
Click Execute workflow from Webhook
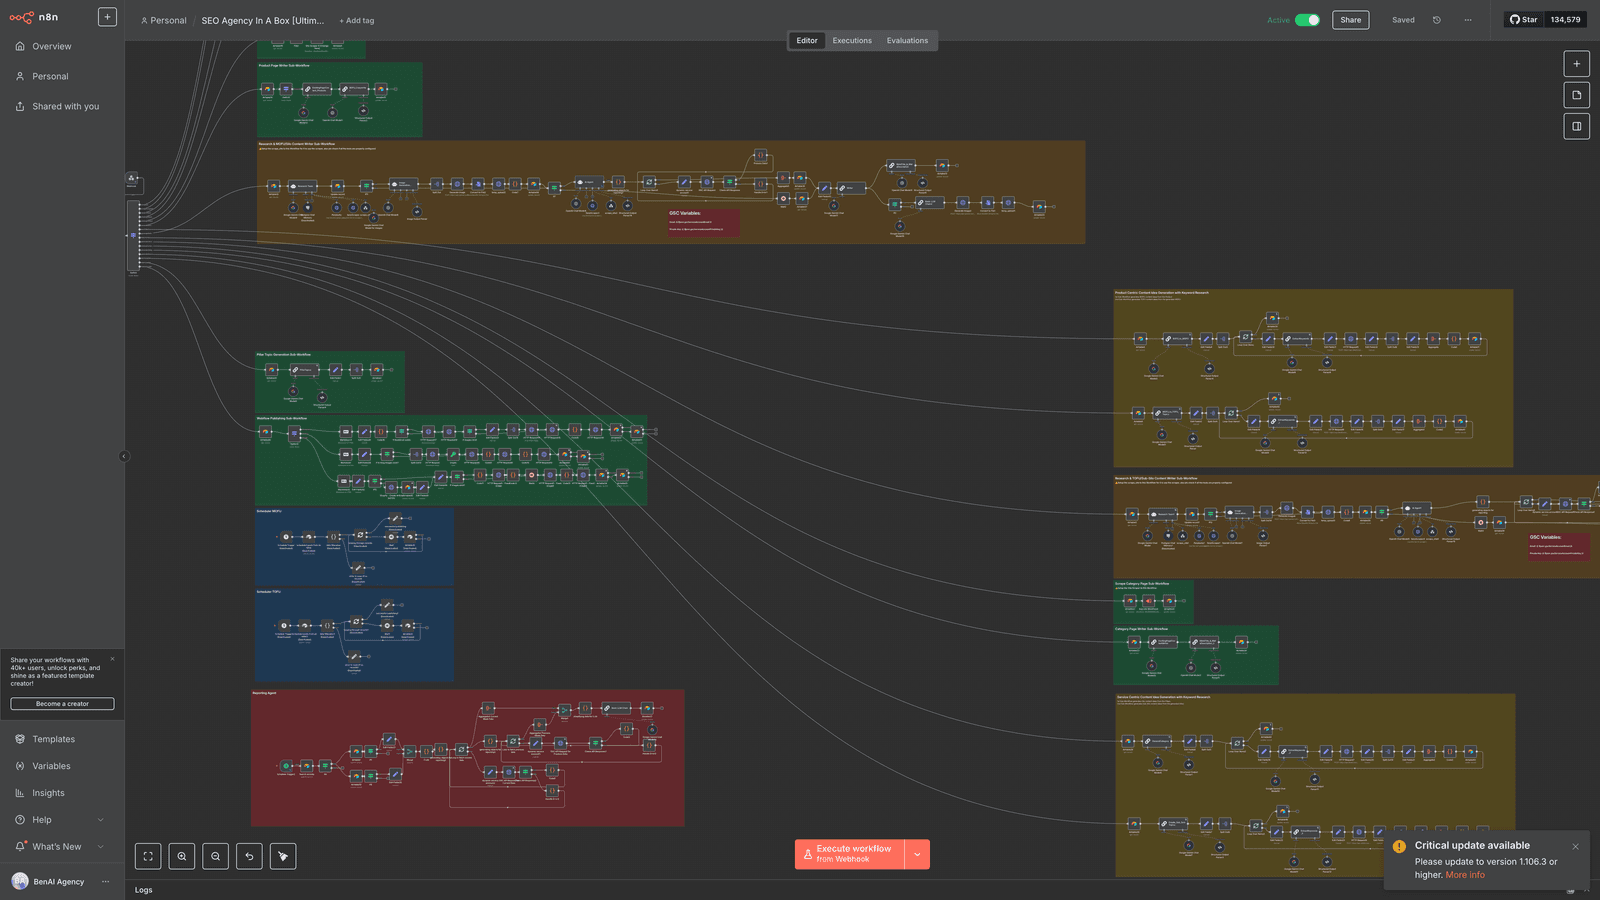(850, 854)
